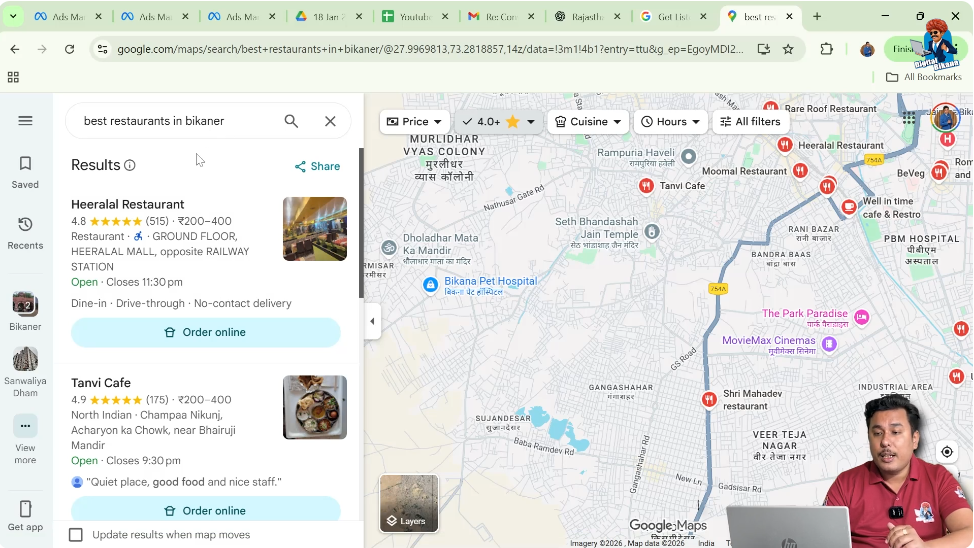Image resolution: width=974 pixels, height=548 pixels.
Task: Click the Rare Roof Restaurant map pin
Action: pyautogui.click(x=771, y=107)
